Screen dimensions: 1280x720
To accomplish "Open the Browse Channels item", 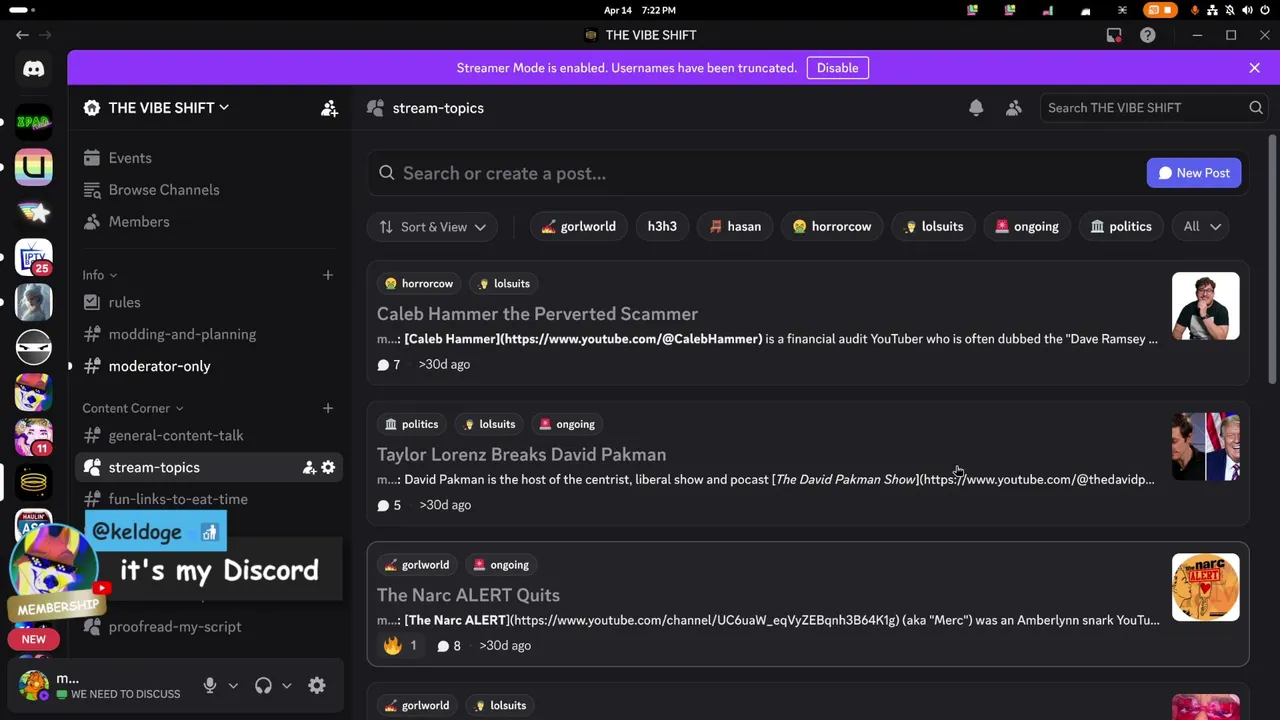I will tap(164, 190).
